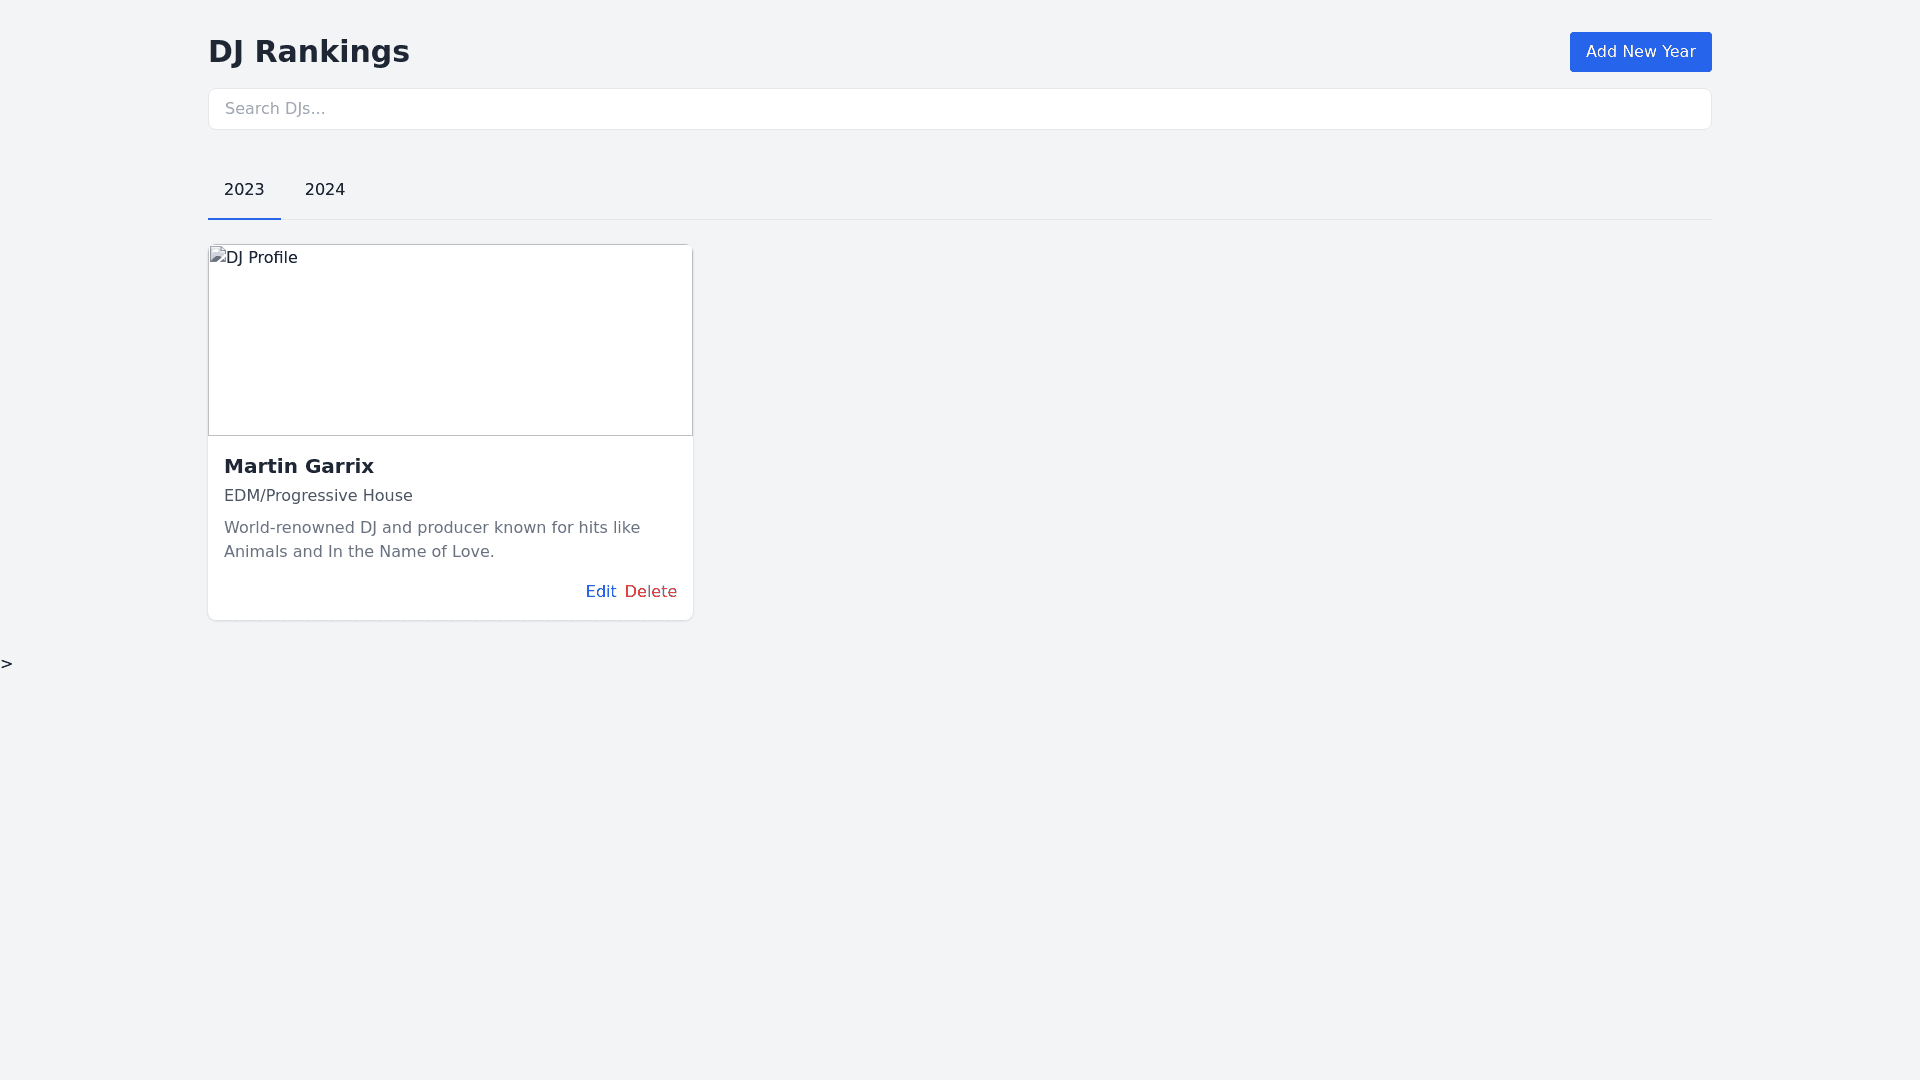
Task: Click the underlined active 2023 year tab
Action: (244, 190)
